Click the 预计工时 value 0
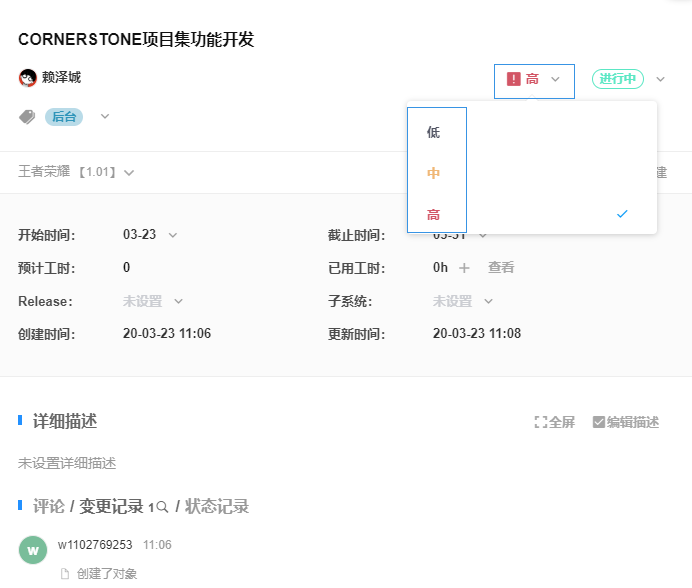Screen dimensions: 692x588 pos(126,268)
